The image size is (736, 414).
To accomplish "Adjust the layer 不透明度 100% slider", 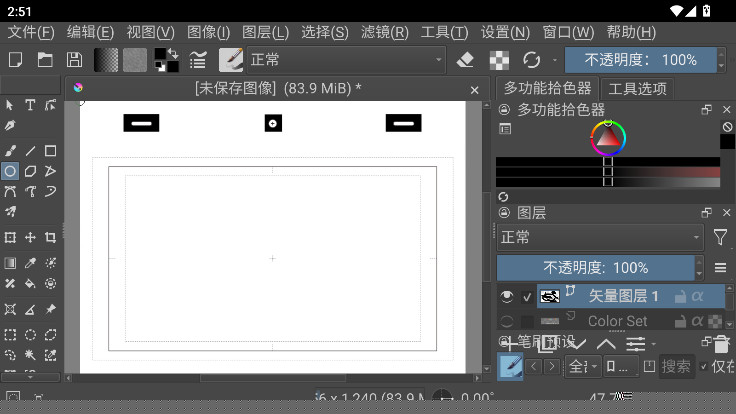I will [596, 268].
